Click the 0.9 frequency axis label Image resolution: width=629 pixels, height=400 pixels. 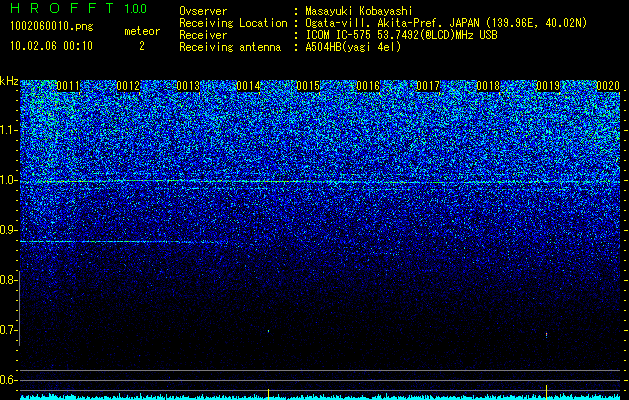coord(7,230)
